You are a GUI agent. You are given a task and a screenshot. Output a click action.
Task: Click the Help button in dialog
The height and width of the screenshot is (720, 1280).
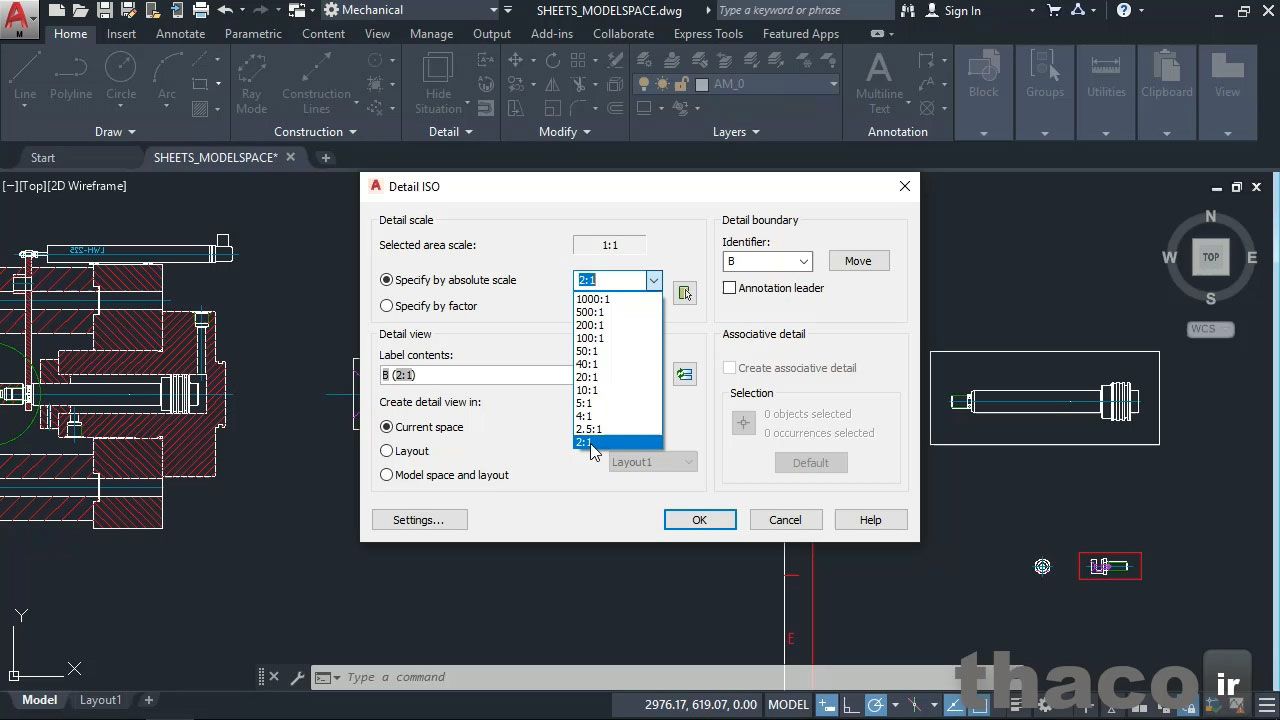[871, 520]
